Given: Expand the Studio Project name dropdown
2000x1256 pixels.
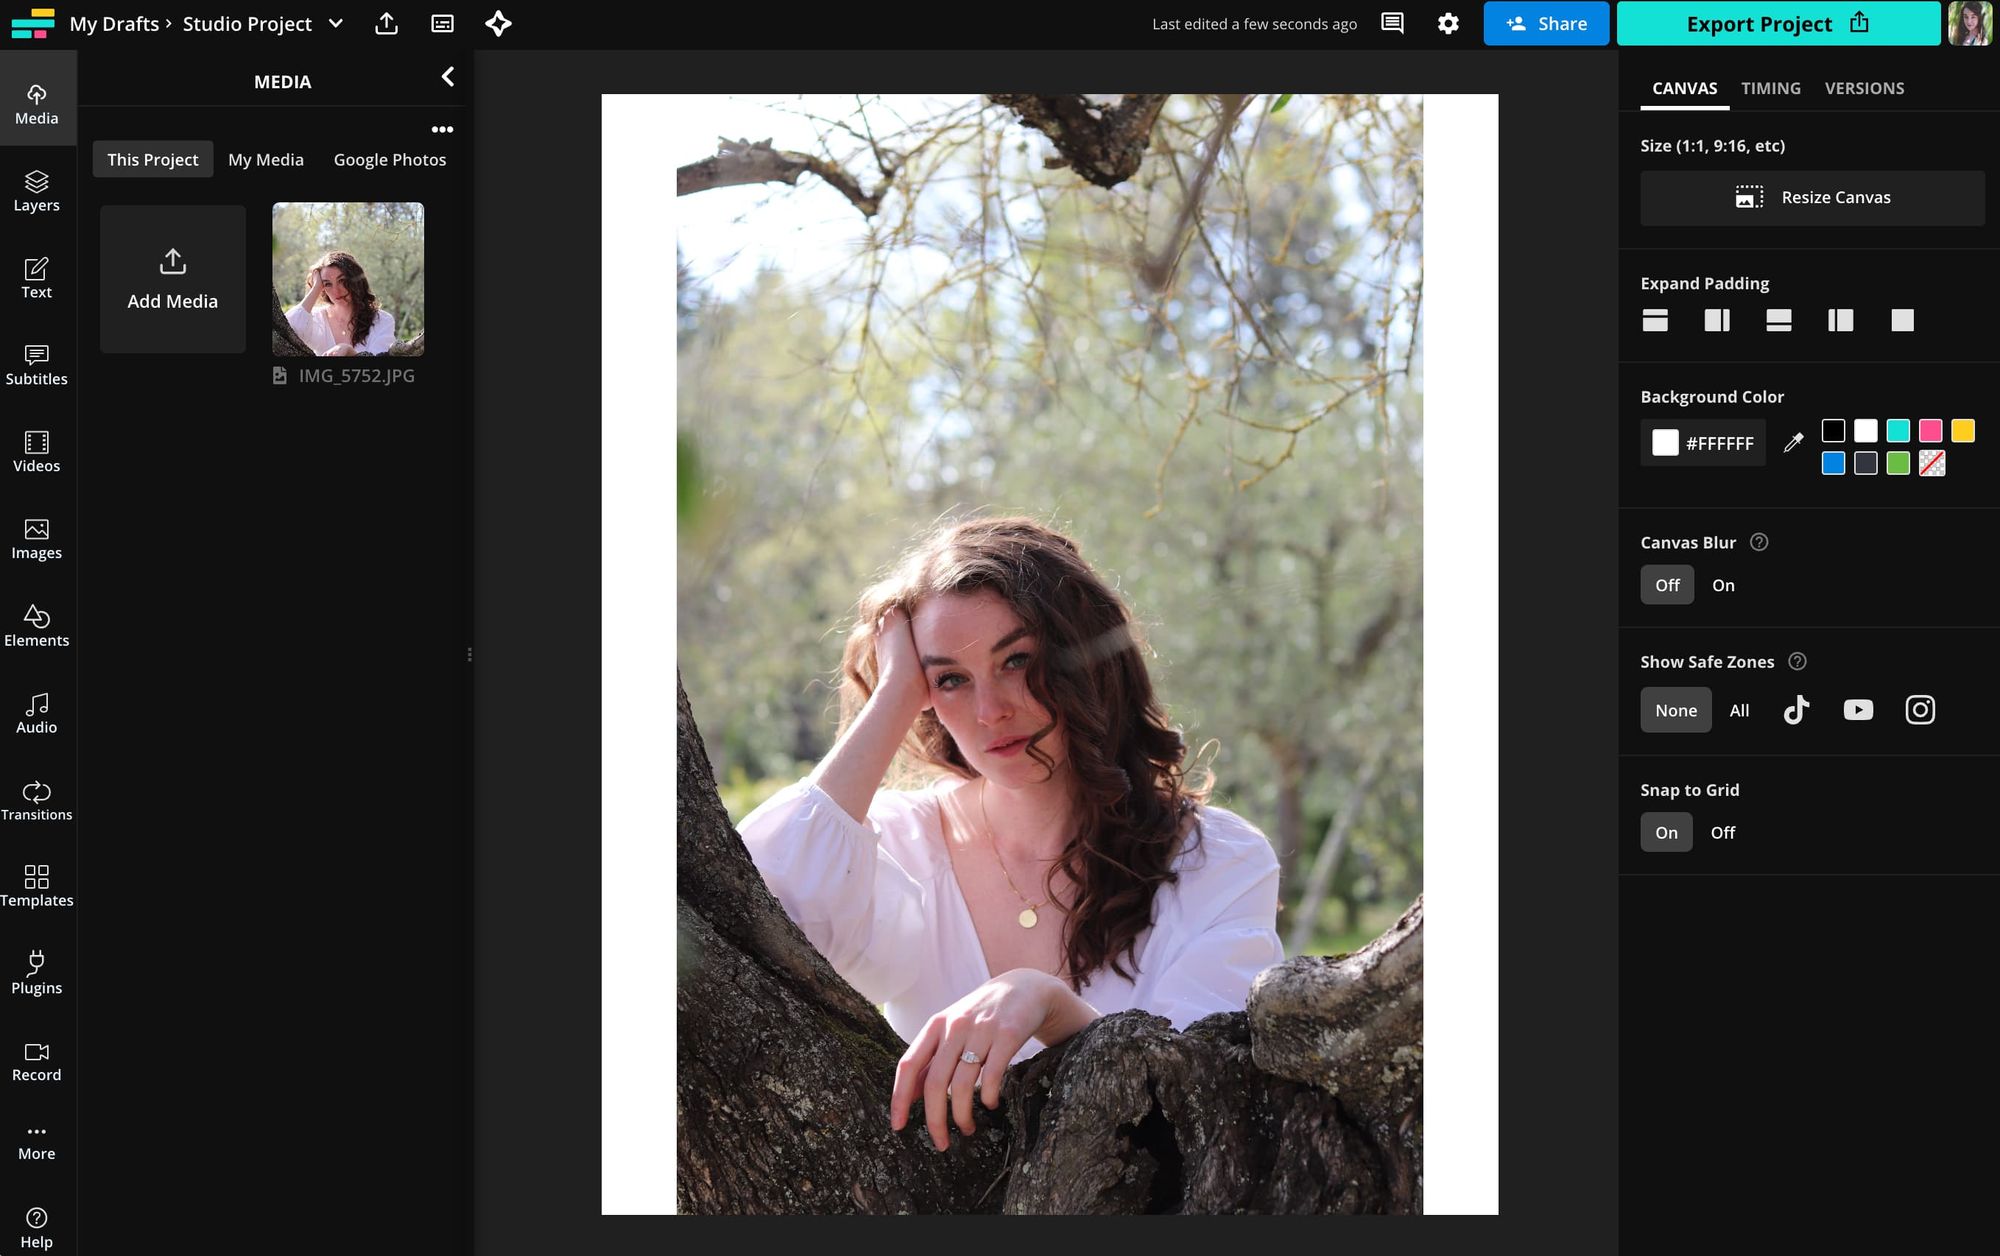Looking at the screenshot, I should click(x=336, y=24).
